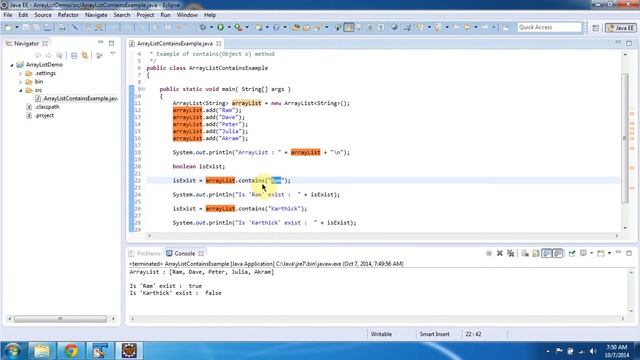Click Remove Launch icon in Console

pos(500,253)
